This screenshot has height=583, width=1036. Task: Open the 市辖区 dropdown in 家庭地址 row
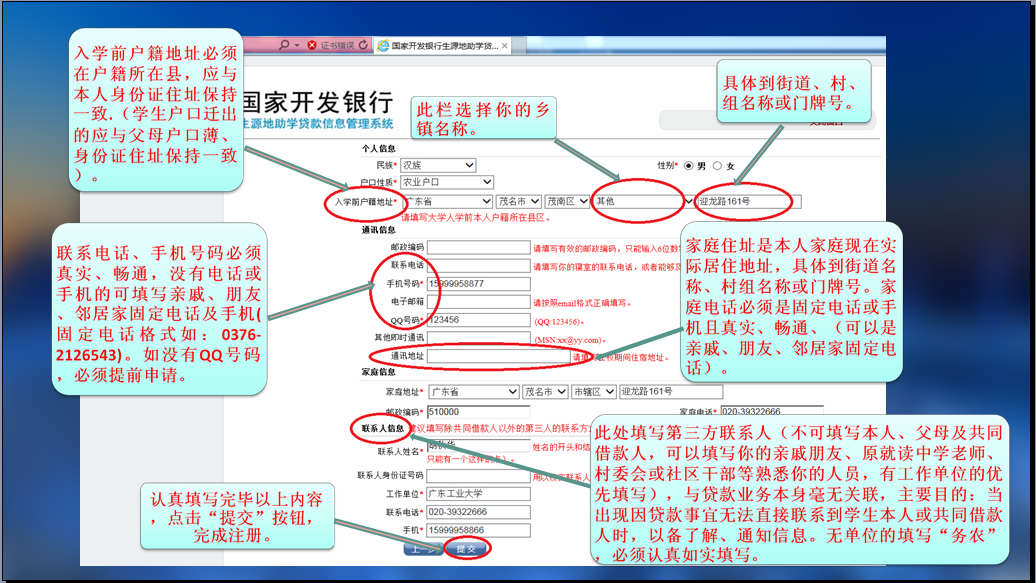click(593, 391)
